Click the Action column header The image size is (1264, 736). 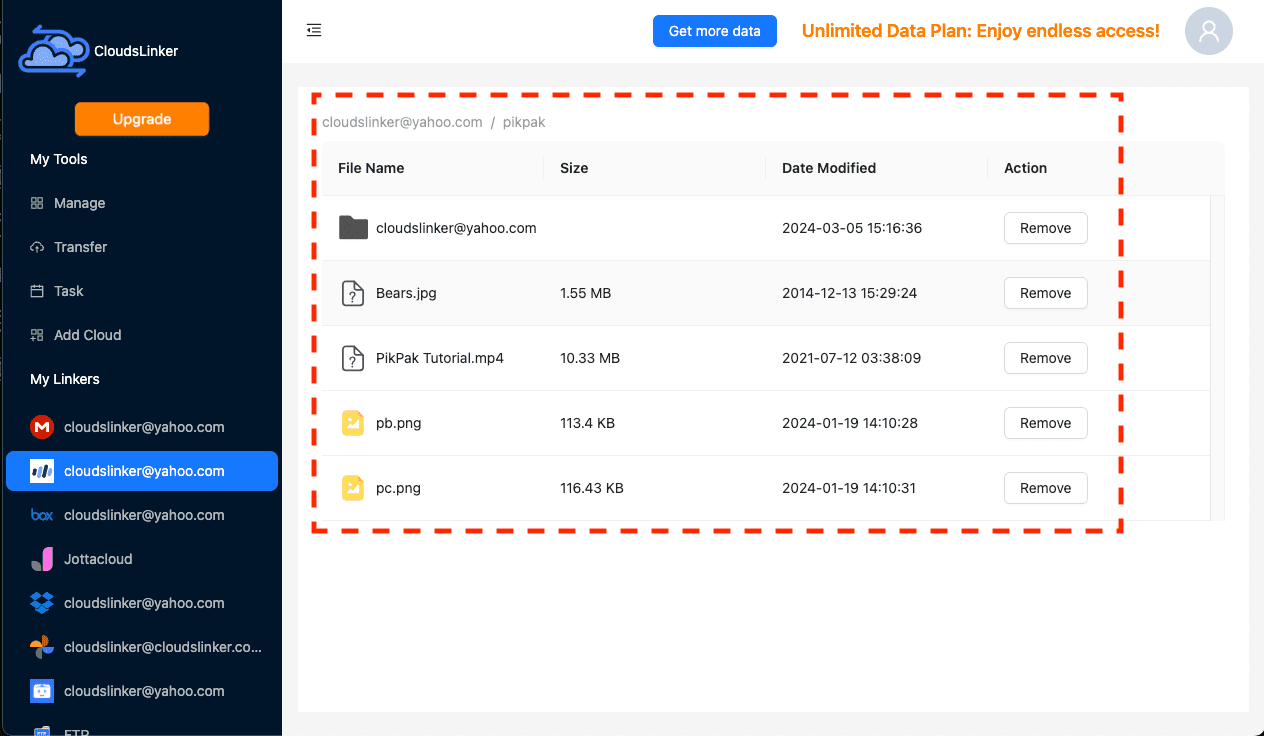point(1025,168)
